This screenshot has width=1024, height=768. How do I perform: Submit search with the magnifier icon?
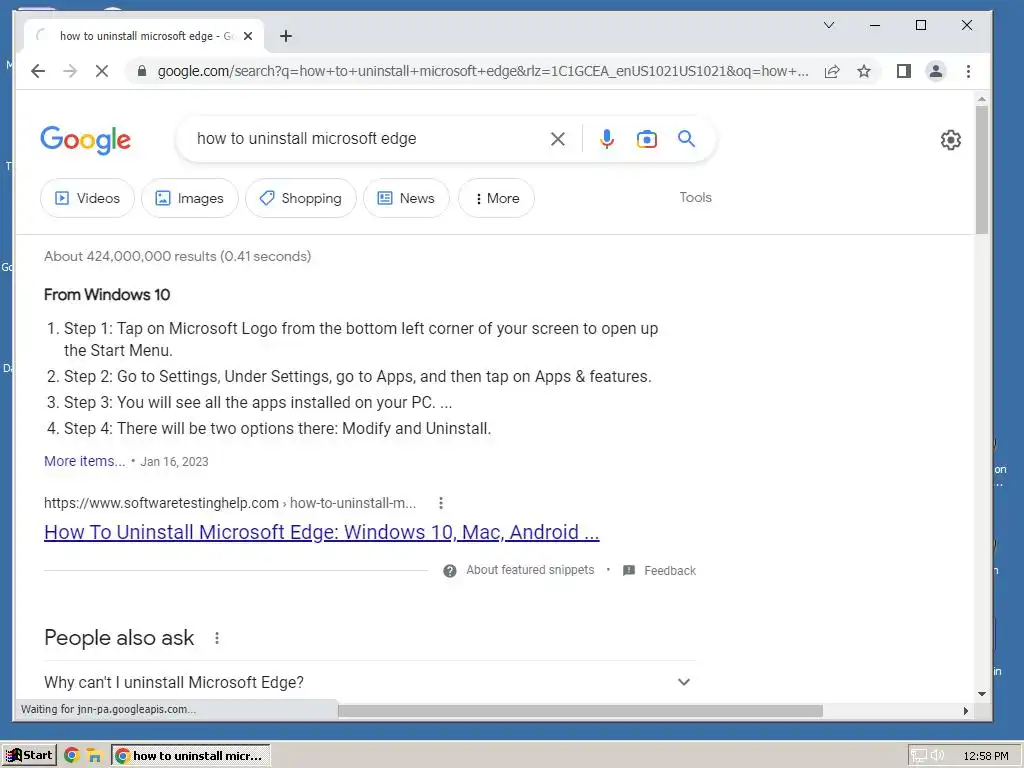coord(686,138)
